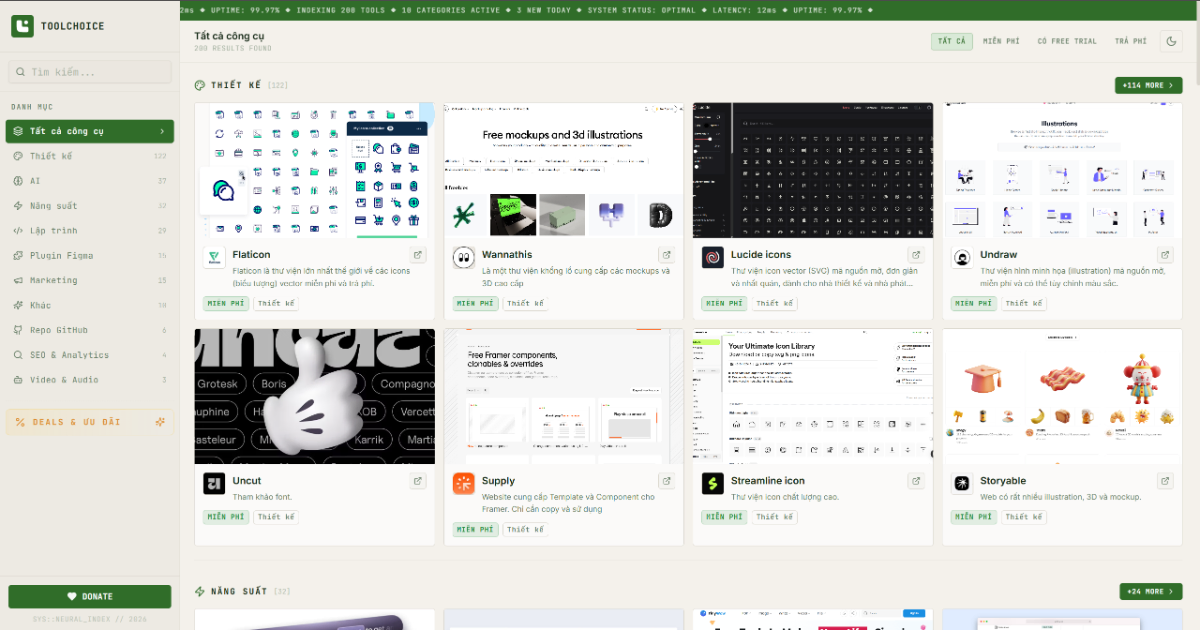This screenshot has height=630, width=1200.
Task: Click the Streamline icon card title
Action: coord(768,481)
